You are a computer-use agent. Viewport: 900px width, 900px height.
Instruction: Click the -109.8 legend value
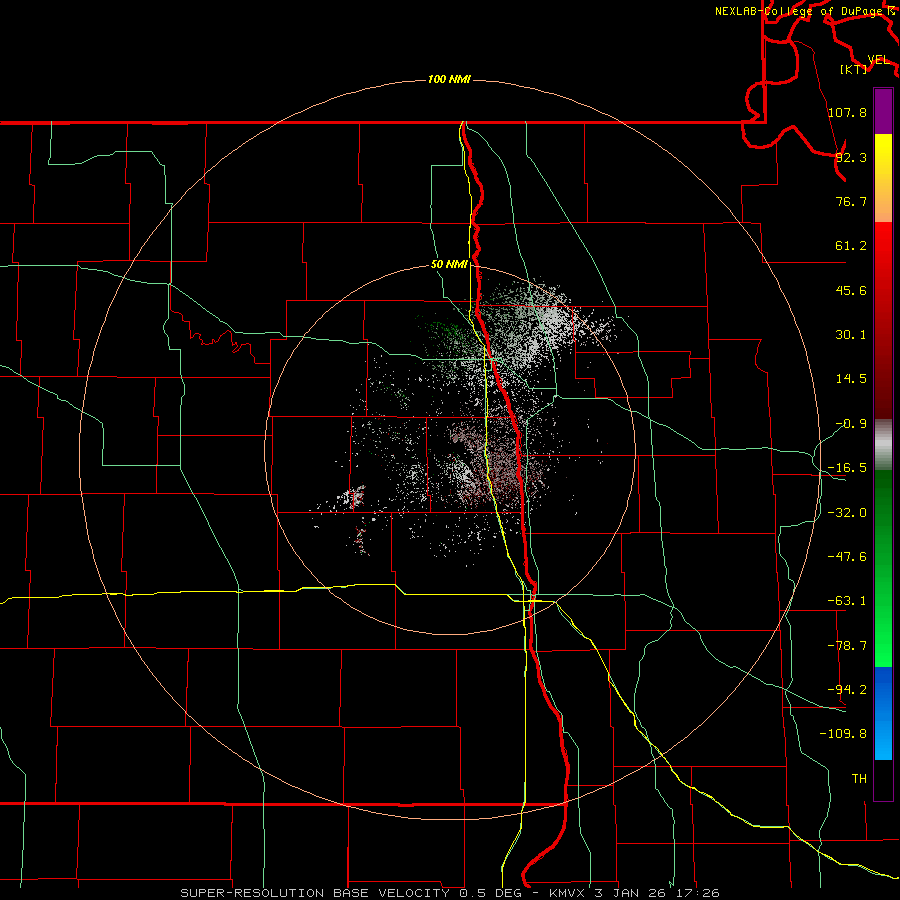pos(843,734)
